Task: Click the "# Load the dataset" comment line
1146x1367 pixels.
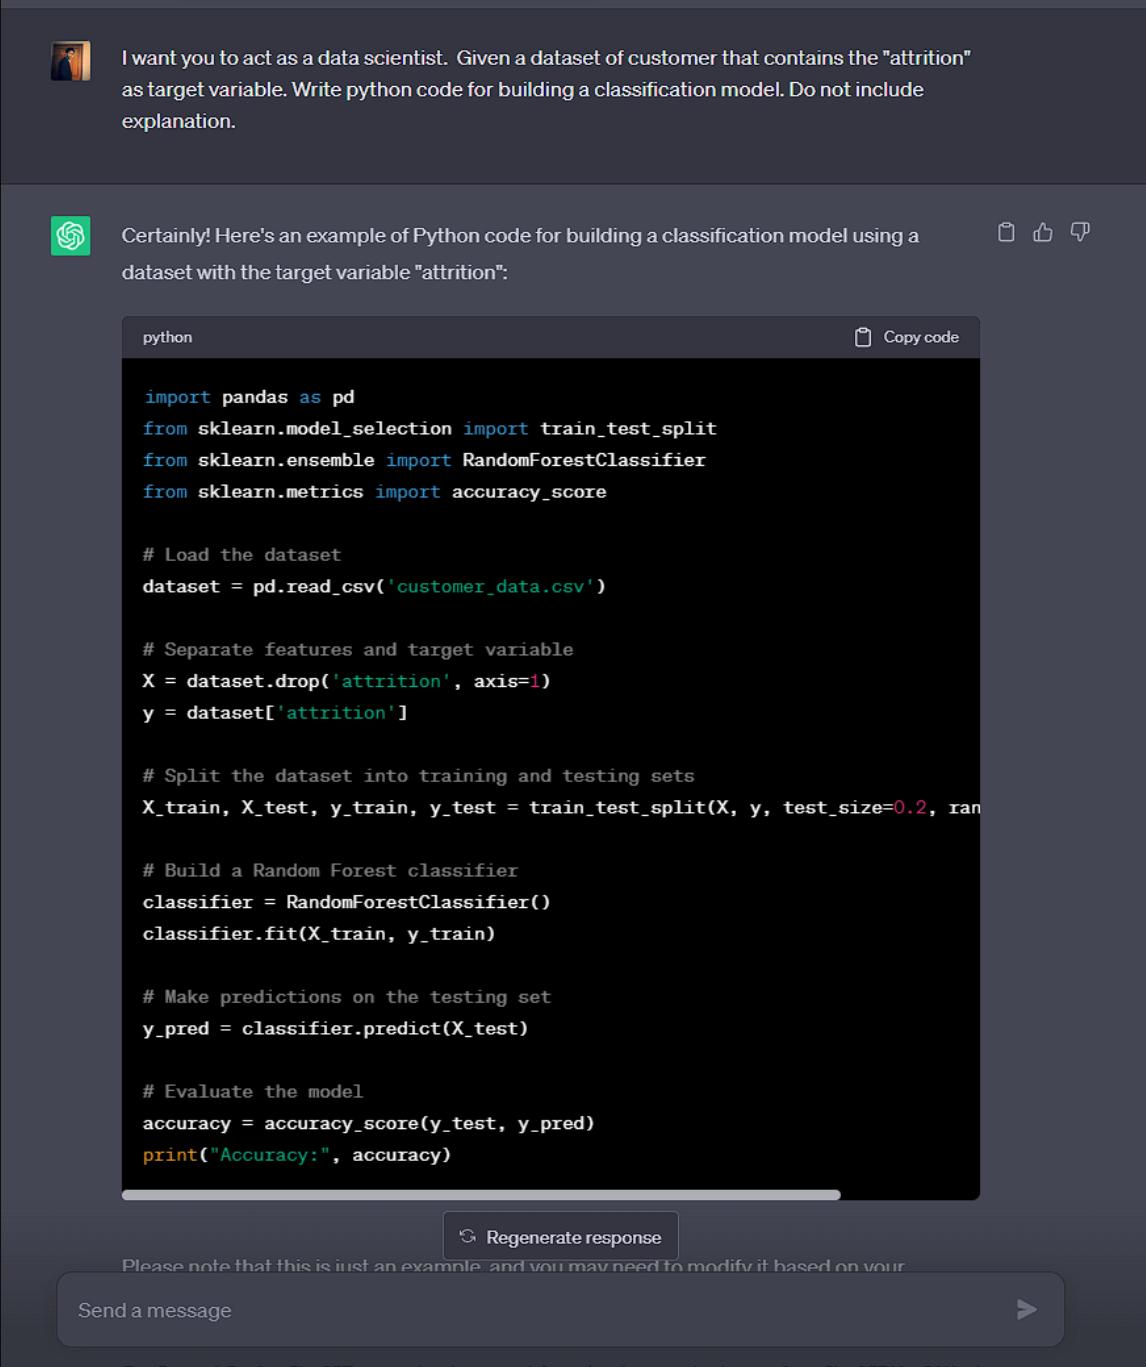Action: 242,555
